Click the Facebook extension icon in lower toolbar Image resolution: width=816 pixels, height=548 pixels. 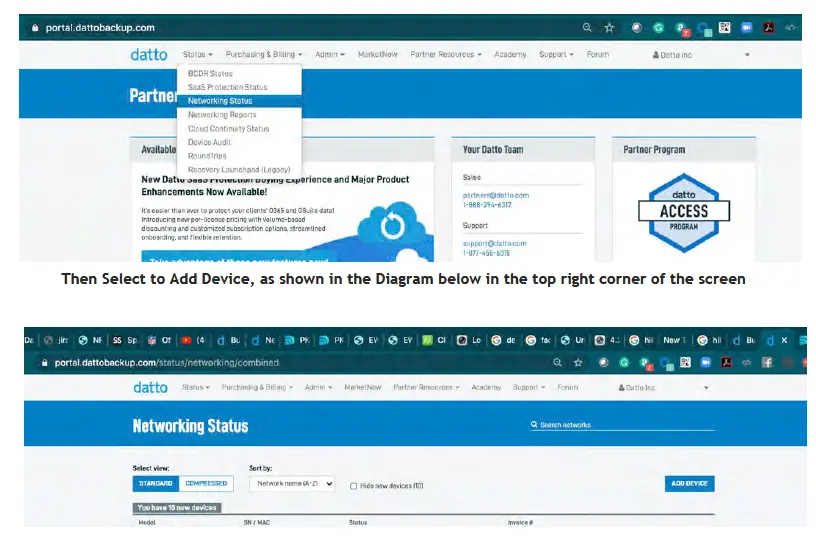tap(767, 363)
